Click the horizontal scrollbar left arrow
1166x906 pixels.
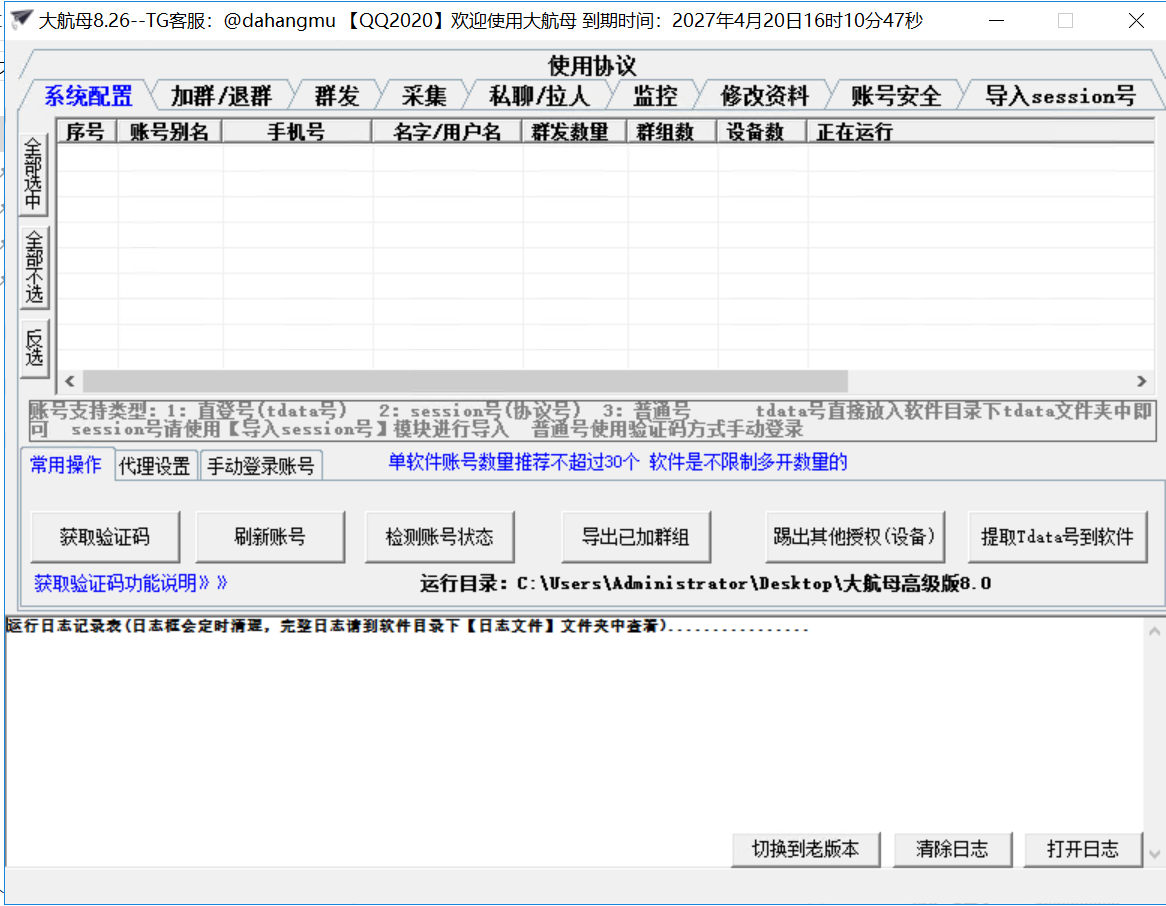70,381
